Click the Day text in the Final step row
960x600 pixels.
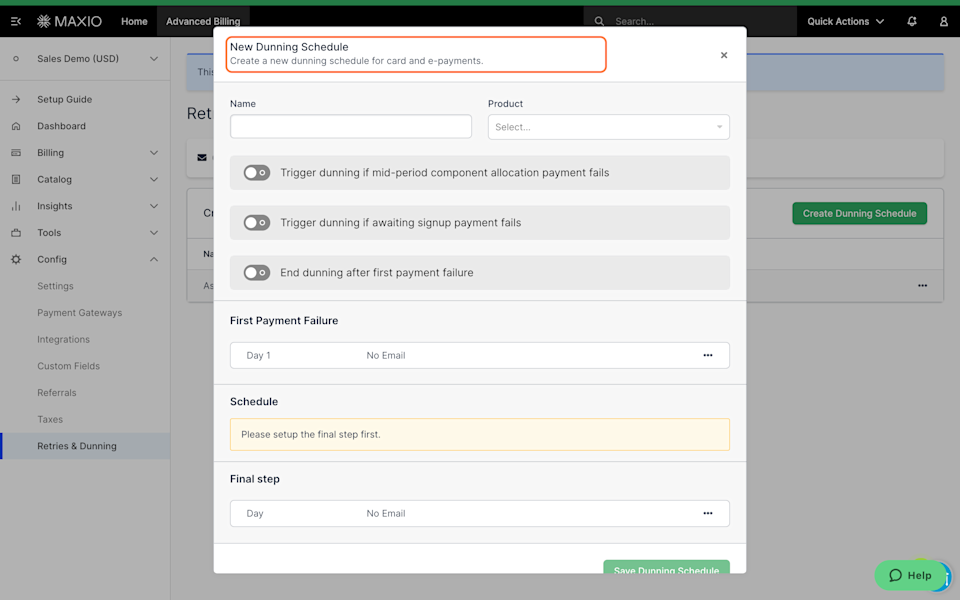(x=255, y=513)
